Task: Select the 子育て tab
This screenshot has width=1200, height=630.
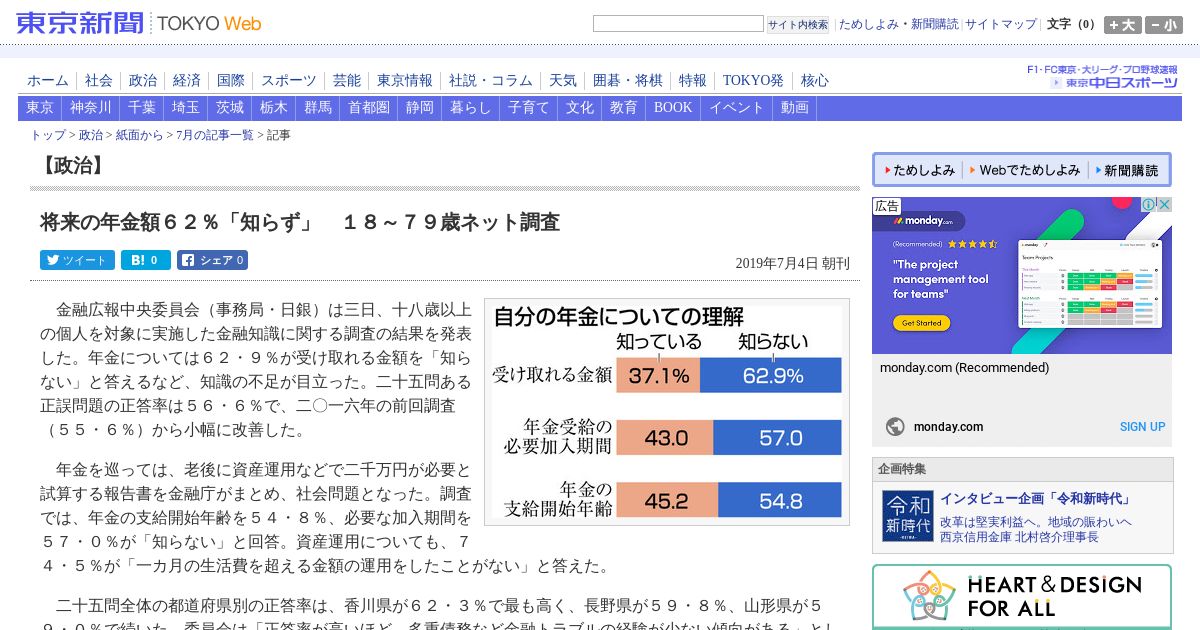Action: point(529,108)
